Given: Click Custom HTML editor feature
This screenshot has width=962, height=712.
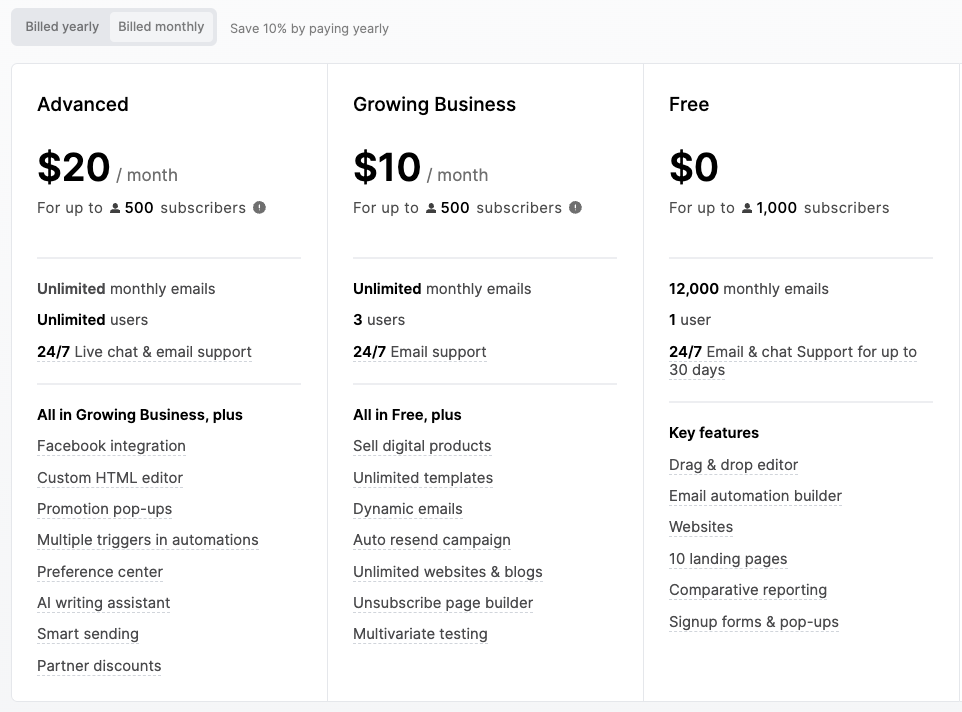Looking at the screenshot, I should point(110,478).
